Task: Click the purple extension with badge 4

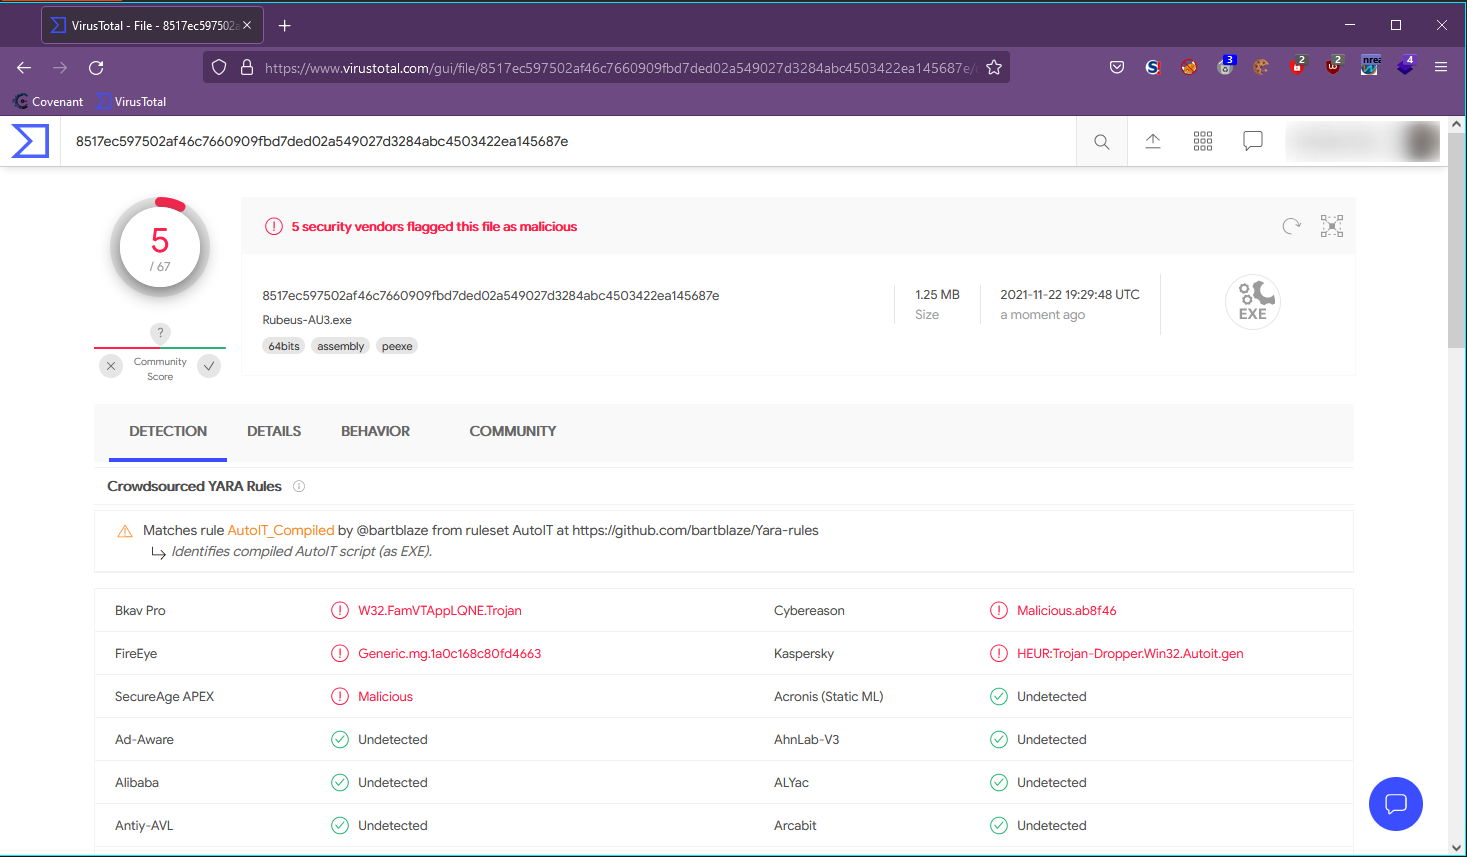Action: click(1406, 67)
